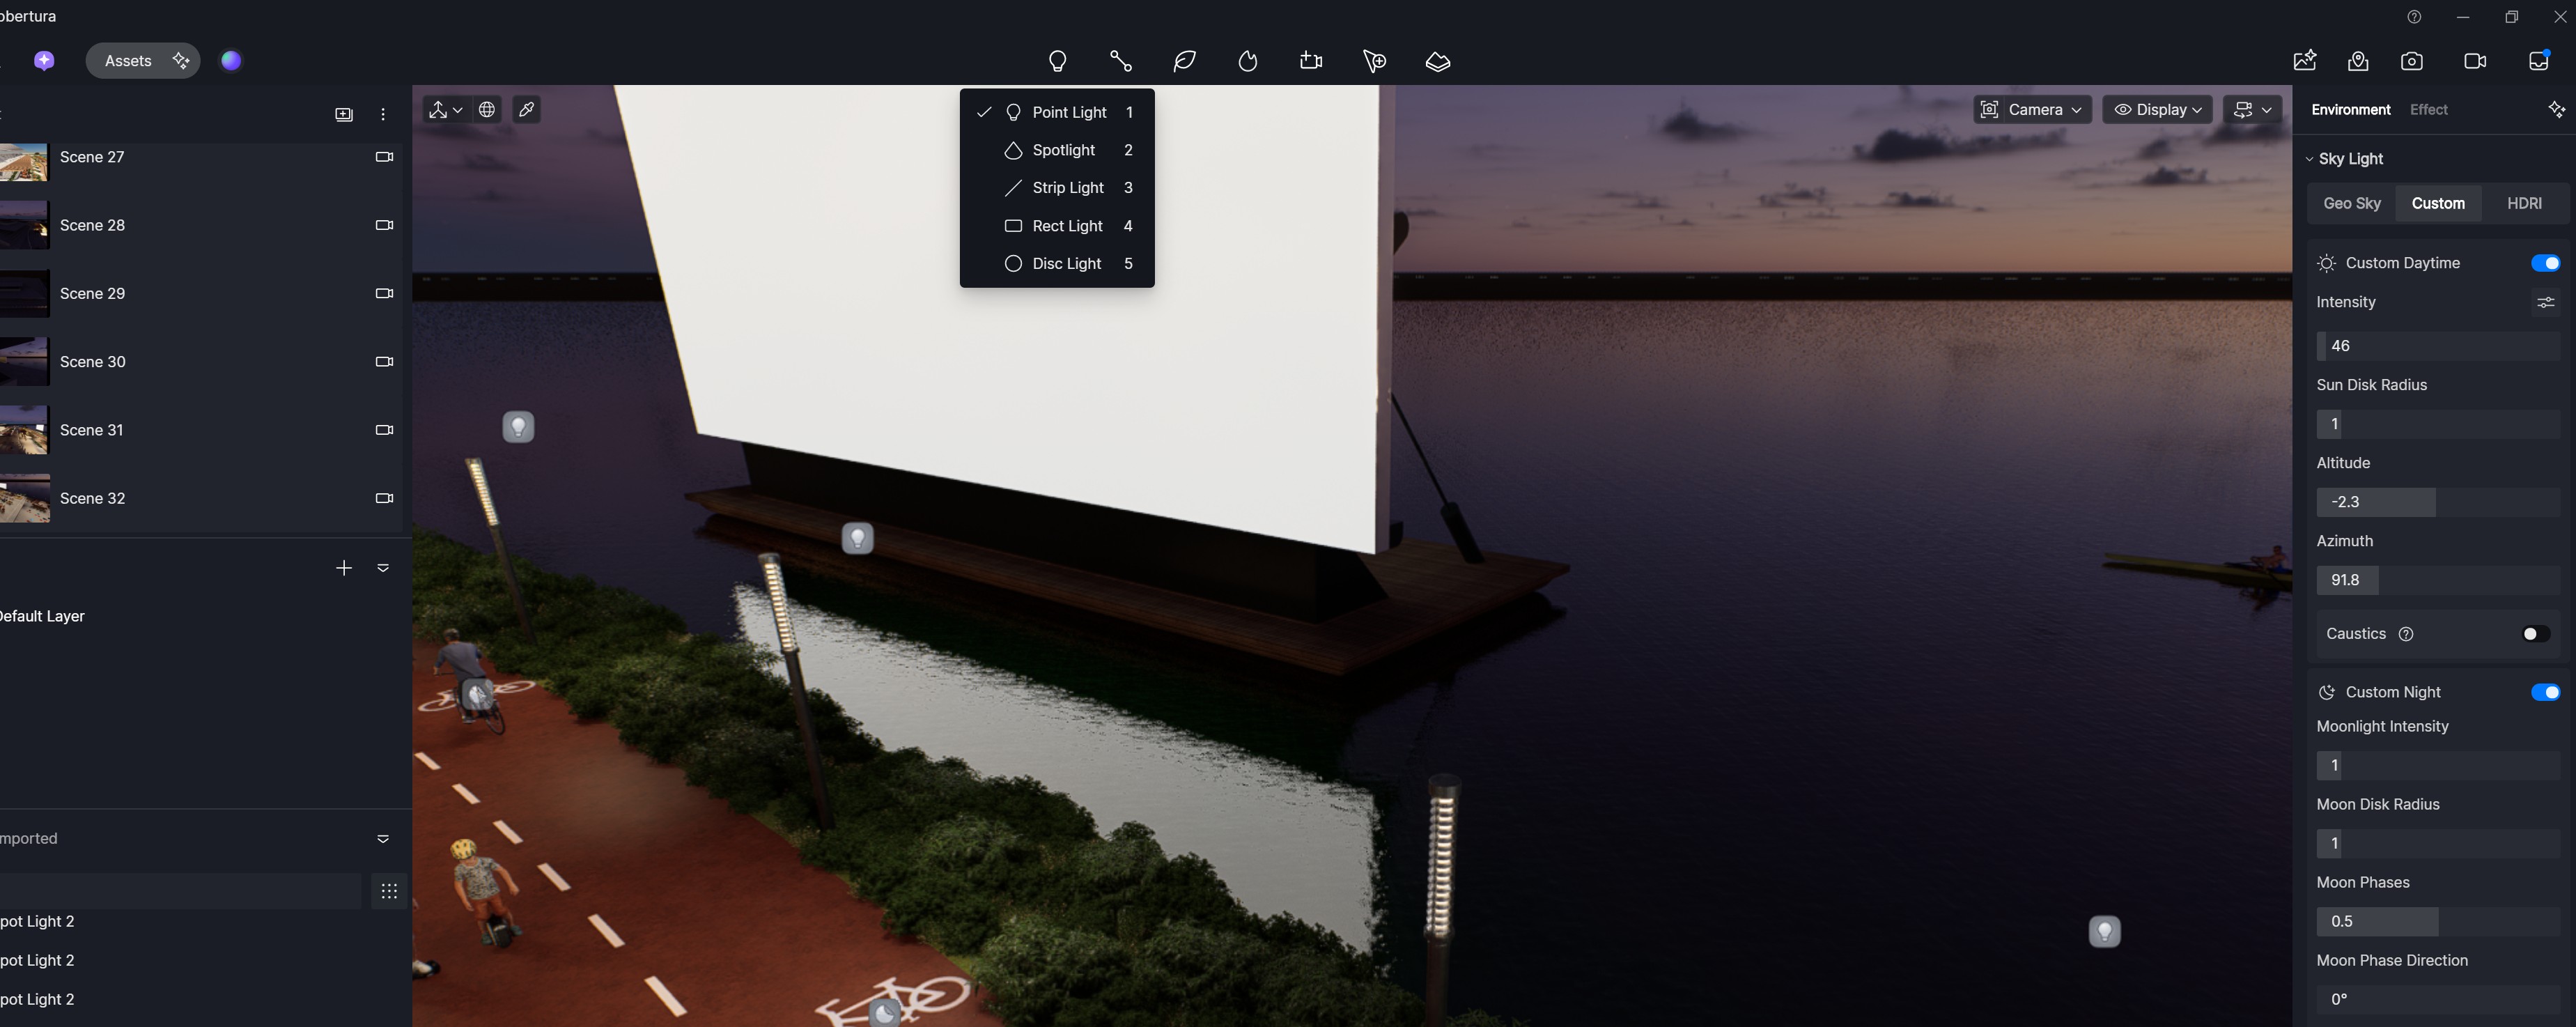Switch to the Effect panel
This screenshot has width=2576, height=1027.
pos(2428,110)
